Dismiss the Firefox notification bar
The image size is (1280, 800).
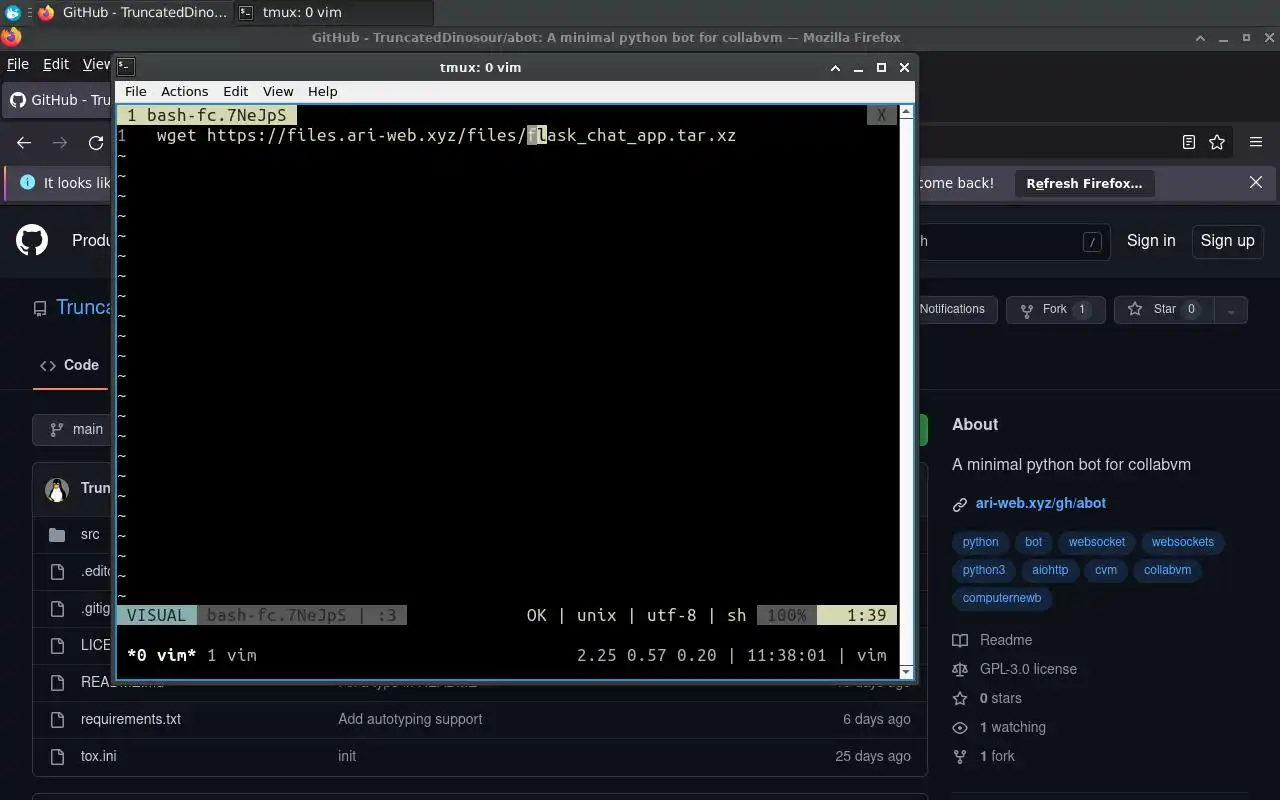coord(1256,182)
